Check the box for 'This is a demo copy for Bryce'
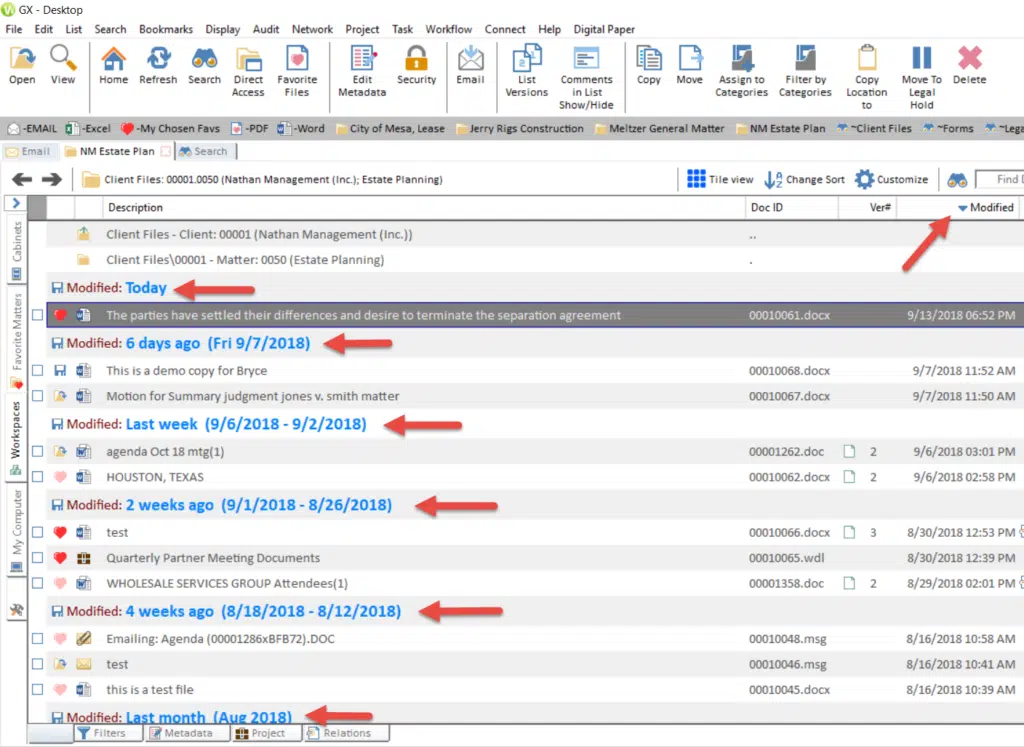Image resolution: width=1024 pixels, height=747 pixels. tap(38, 370)
